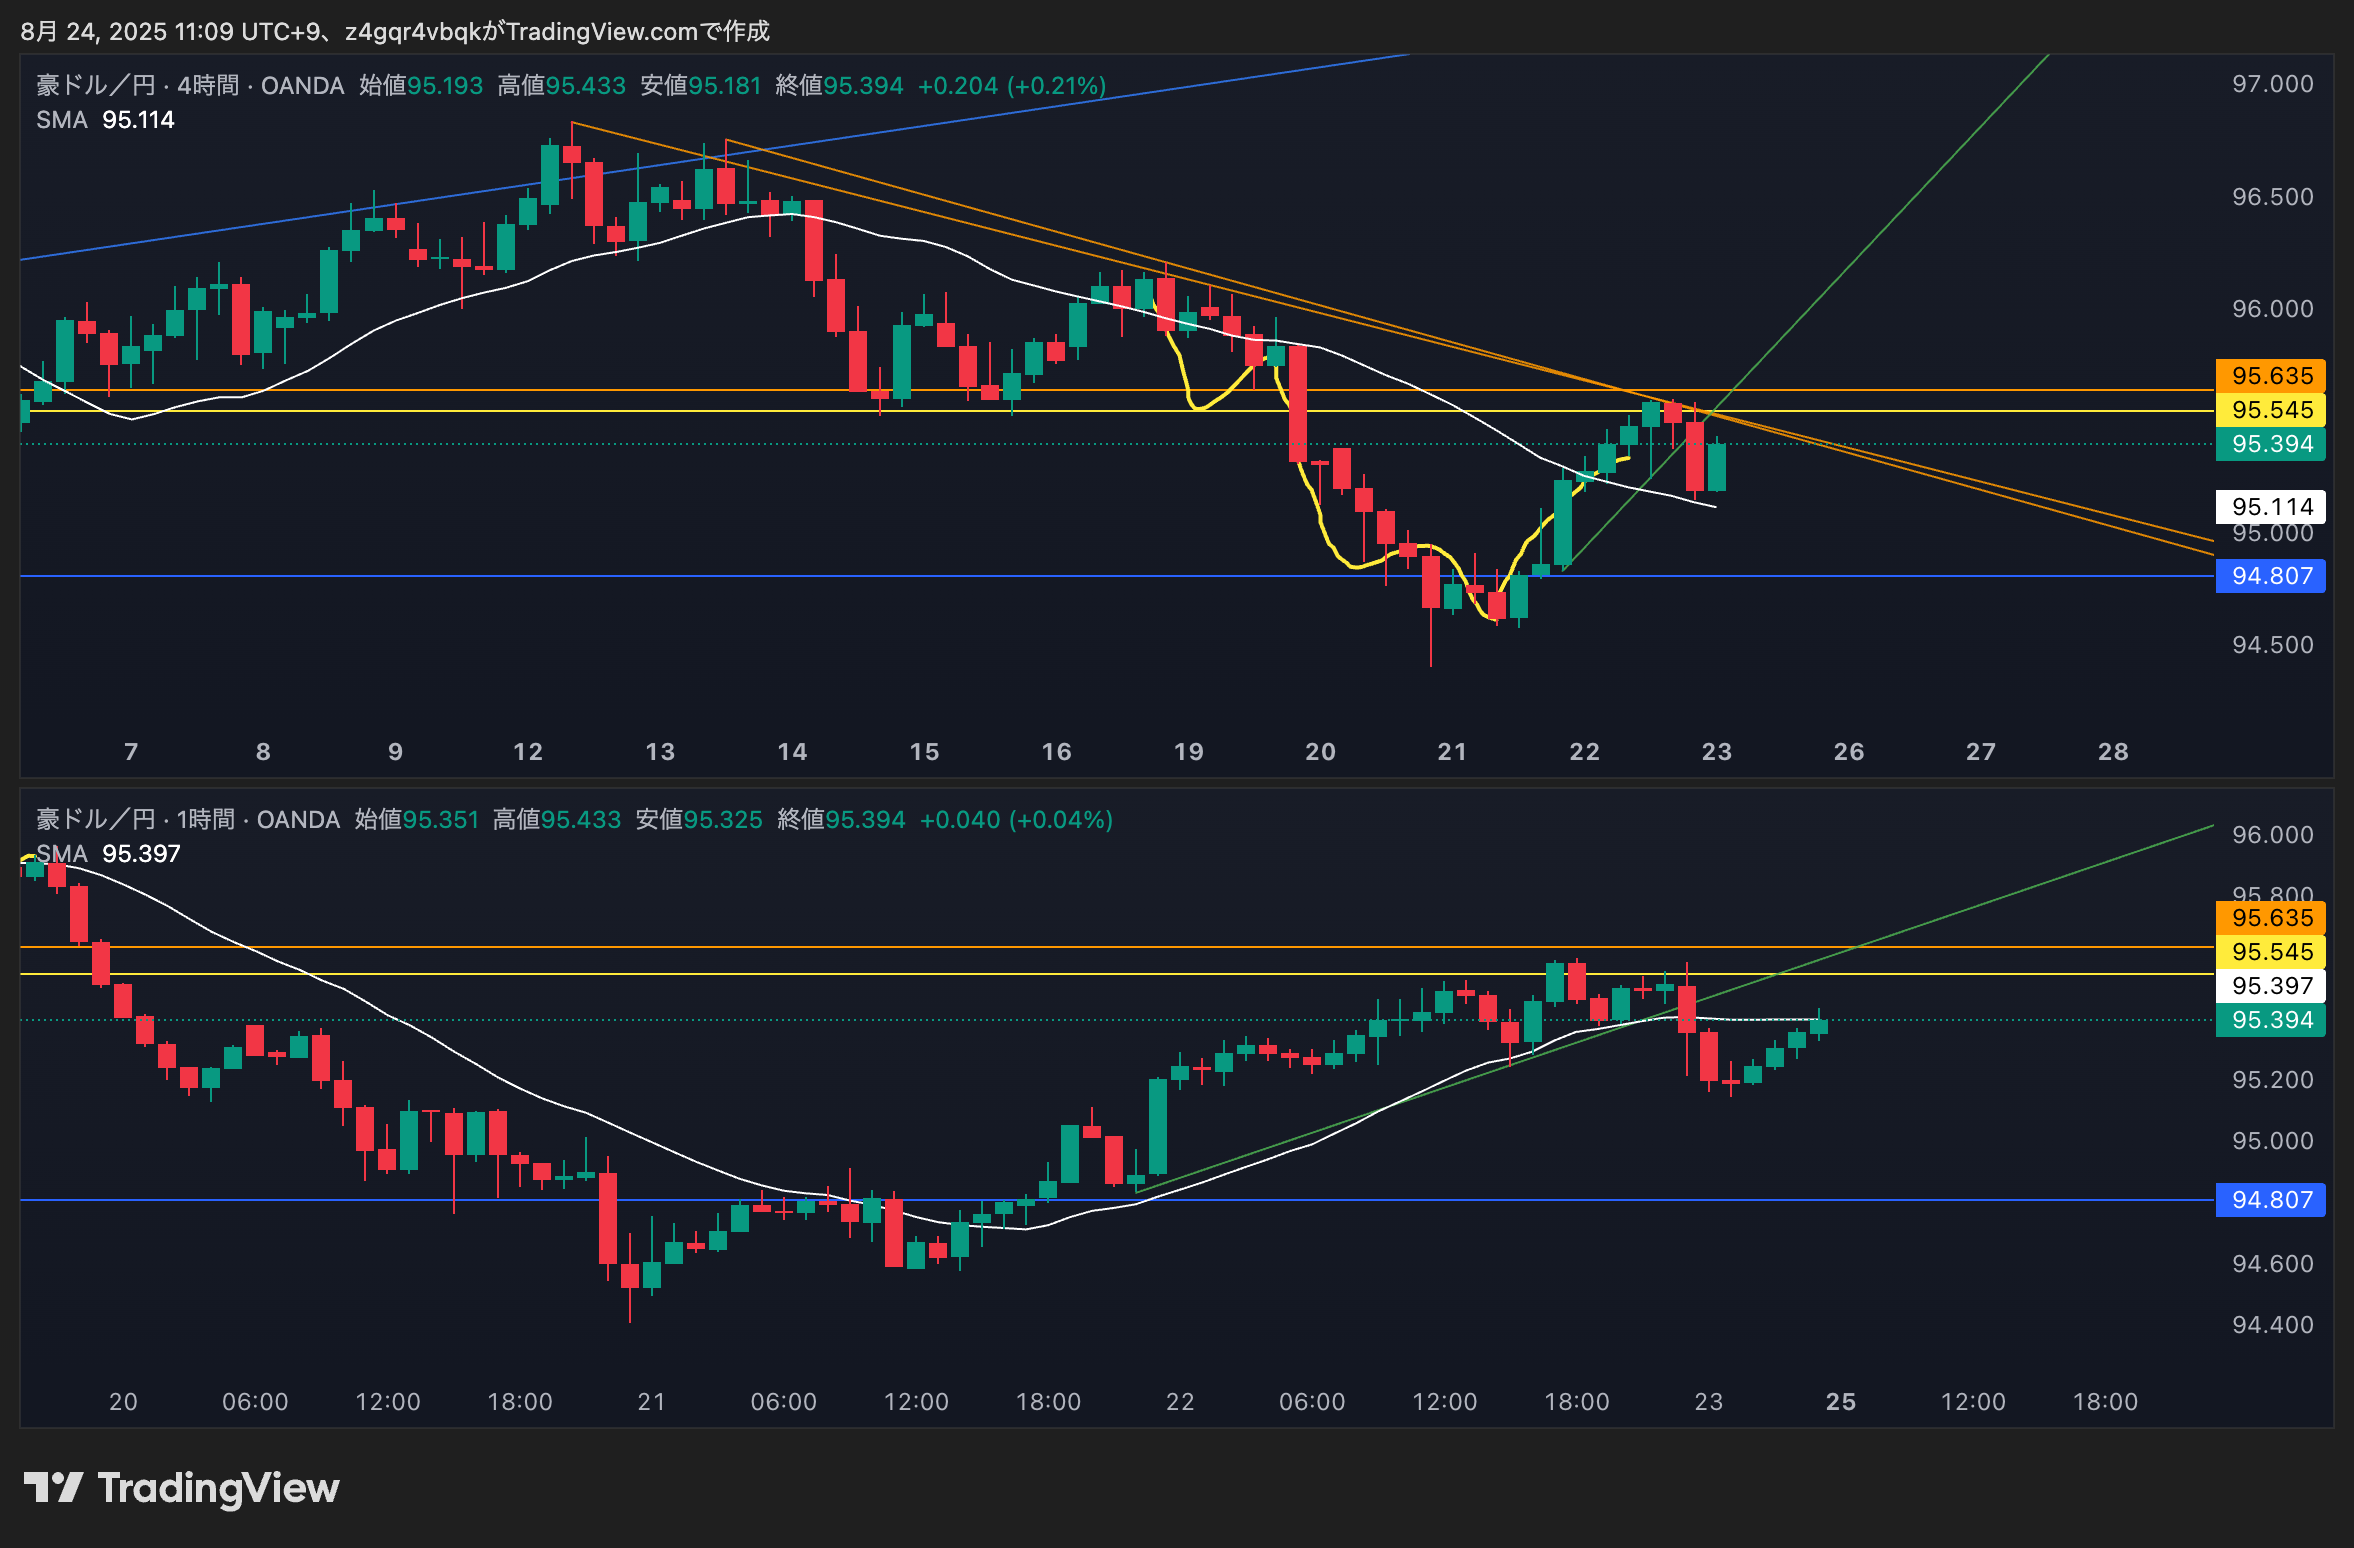Click the 22 date label on the lower time axis

pyautogui.click(x=1180, y=1402)
